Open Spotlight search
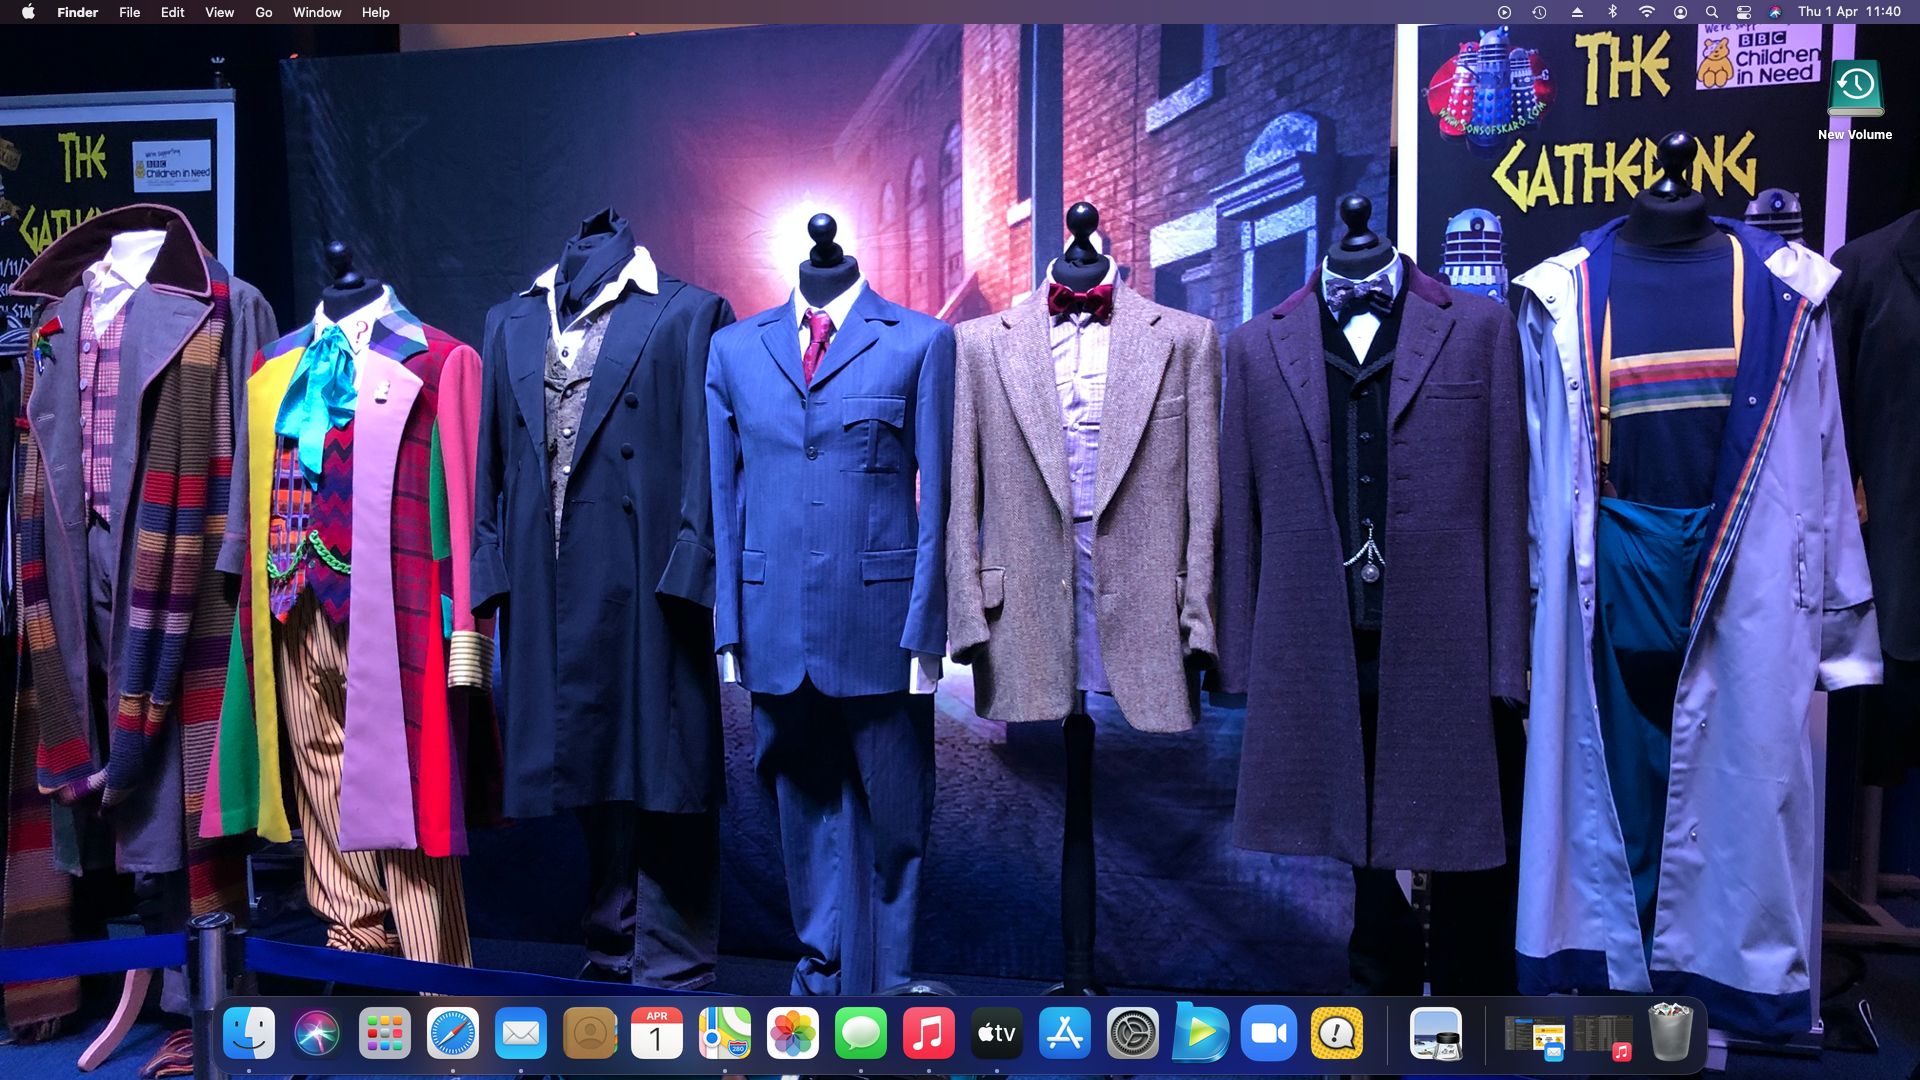 (1712, 12)
